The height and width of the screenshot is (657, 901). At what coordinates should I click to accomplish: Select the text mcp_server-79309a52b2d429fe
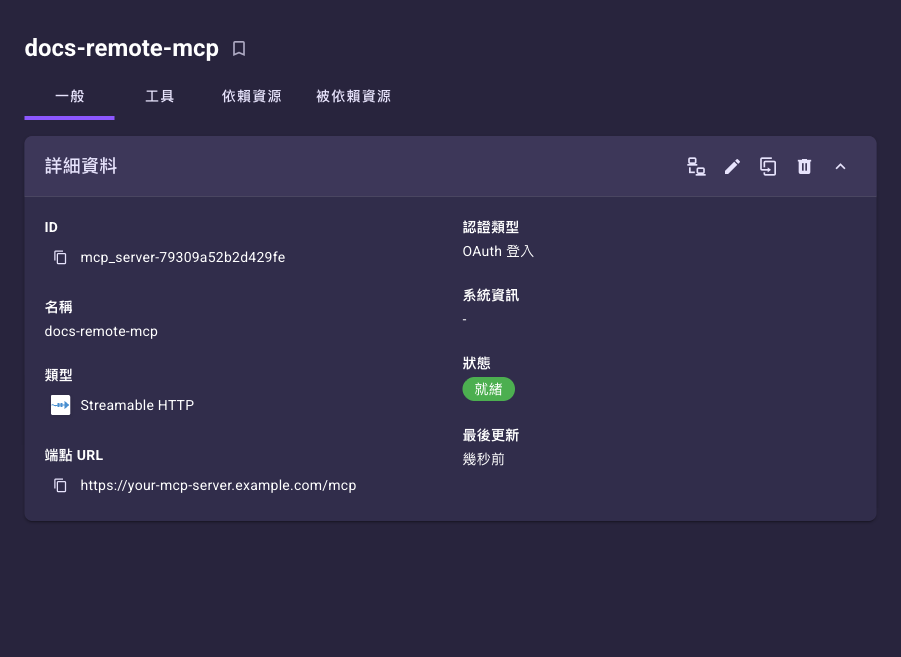pos(183,257)
